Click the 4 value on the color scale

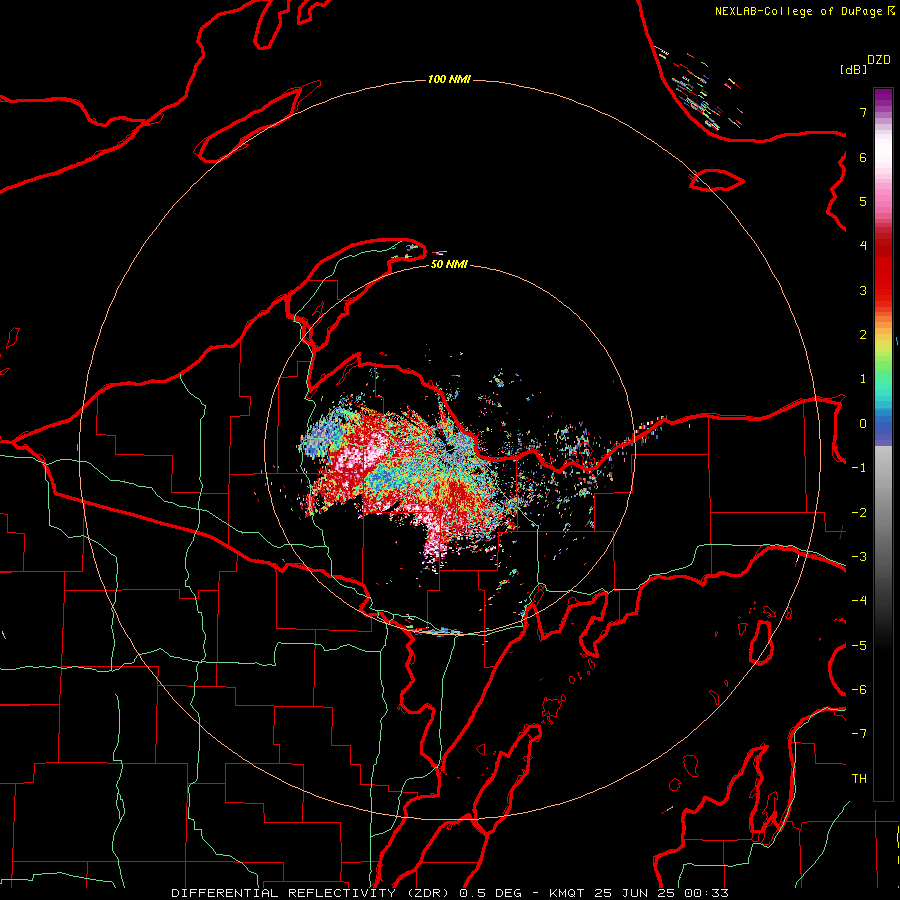(x=863, y=246)
